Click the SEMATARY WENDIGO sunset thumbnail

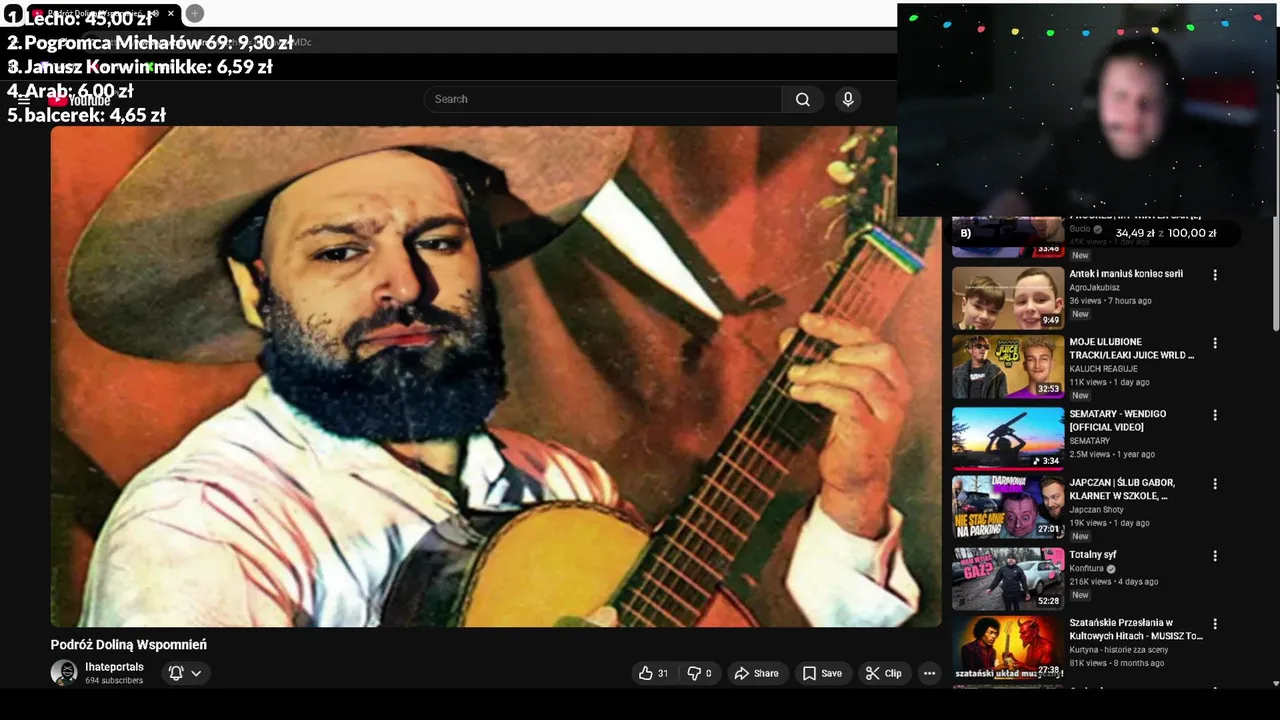click(x=1008, y=438)
